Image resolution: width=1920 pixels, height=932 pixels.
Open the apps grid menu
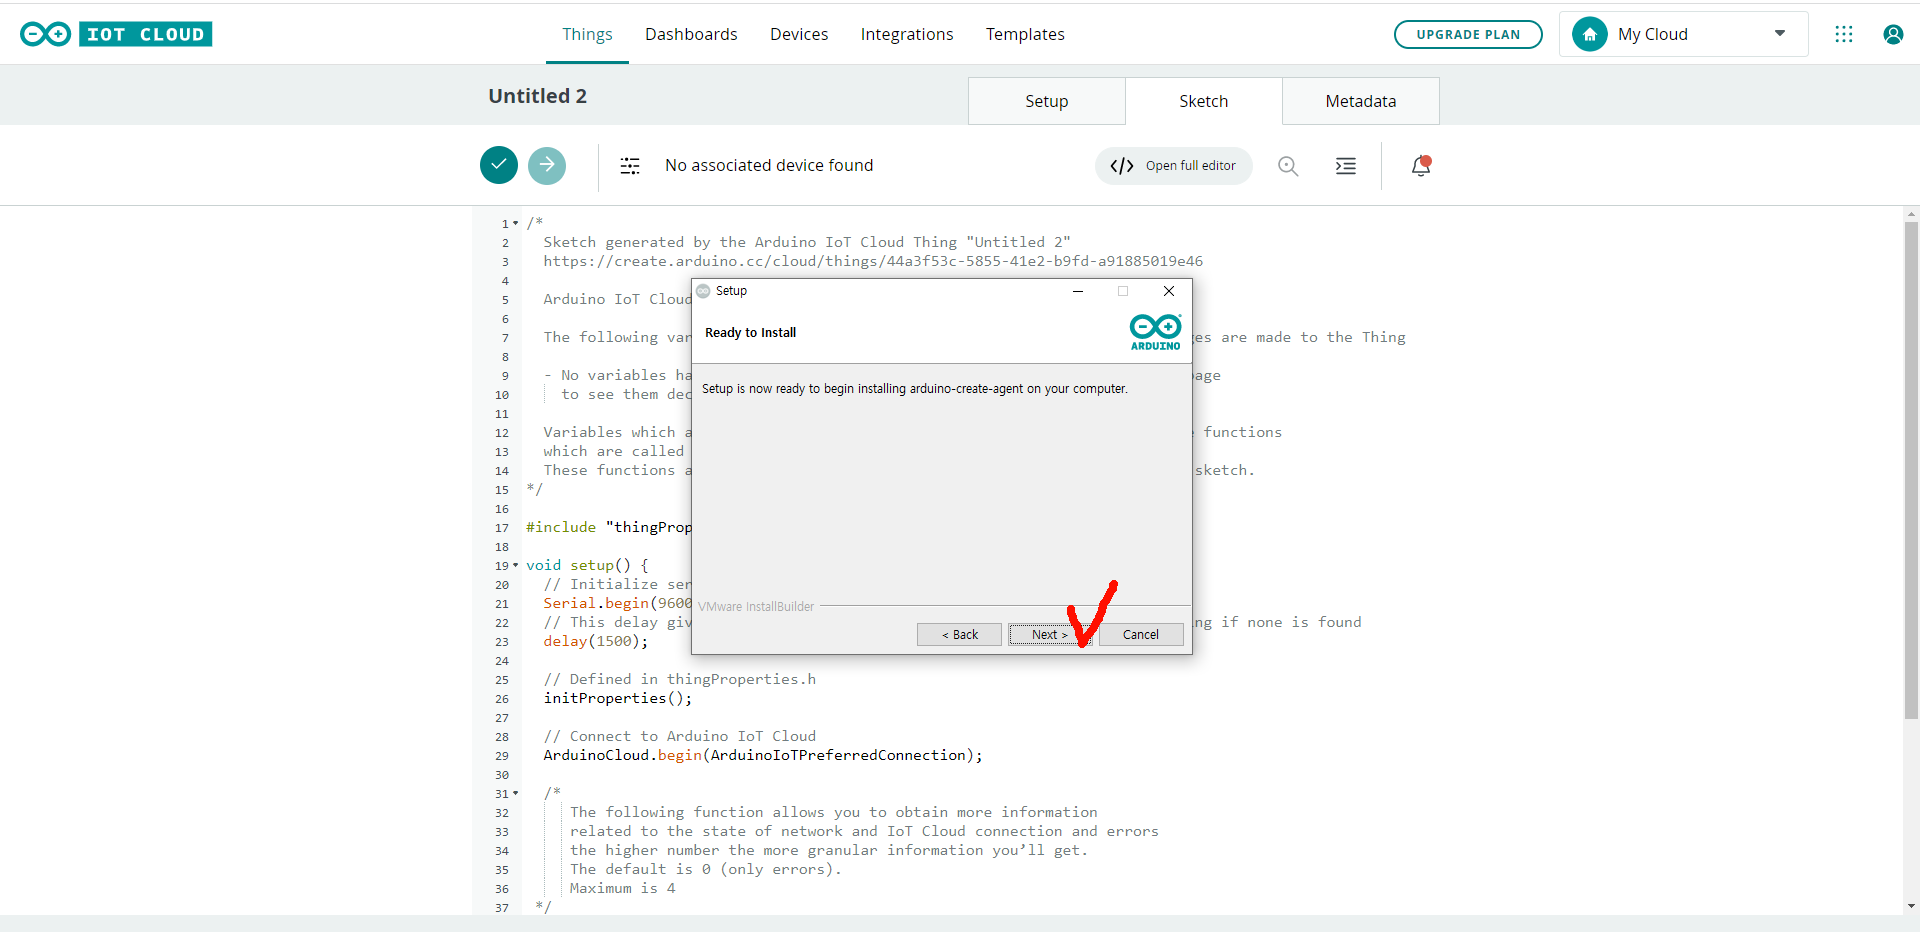click(x=1844, y=34)
